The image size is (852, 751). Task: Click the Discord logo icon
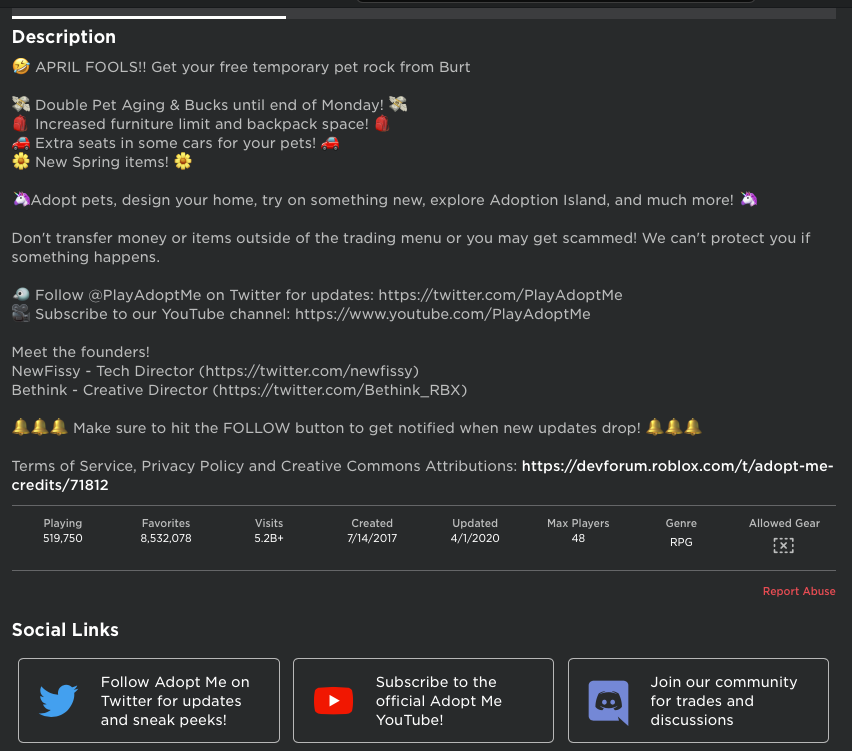click(609, 702)
